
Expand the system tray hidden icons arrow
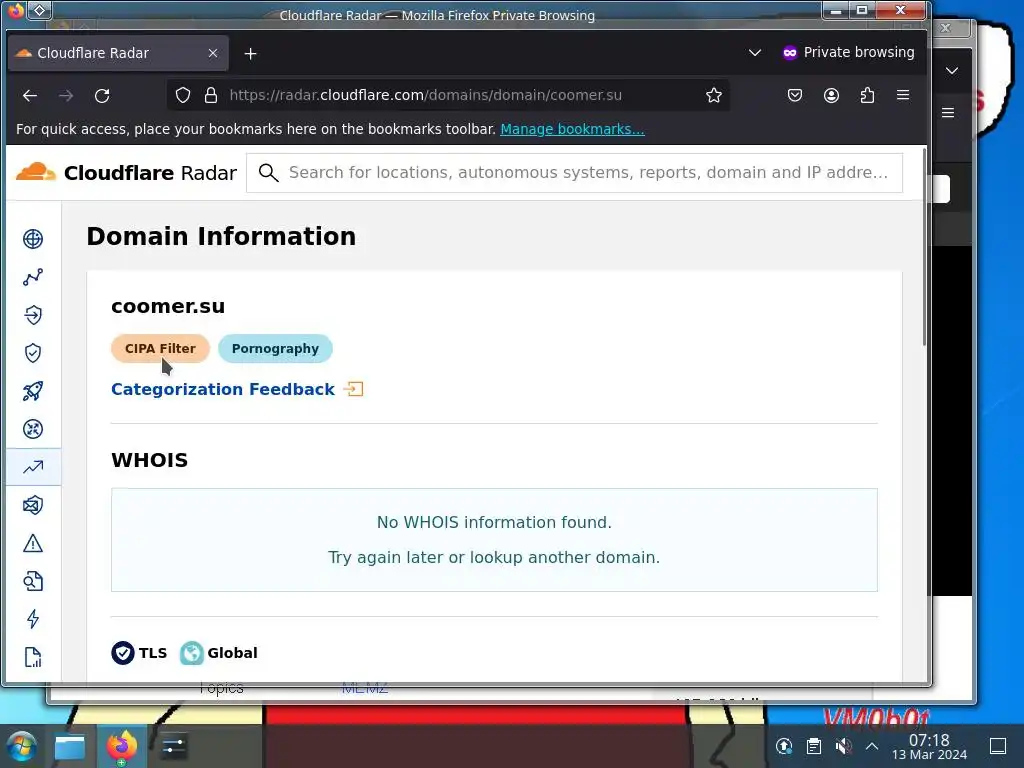(872, 746)
